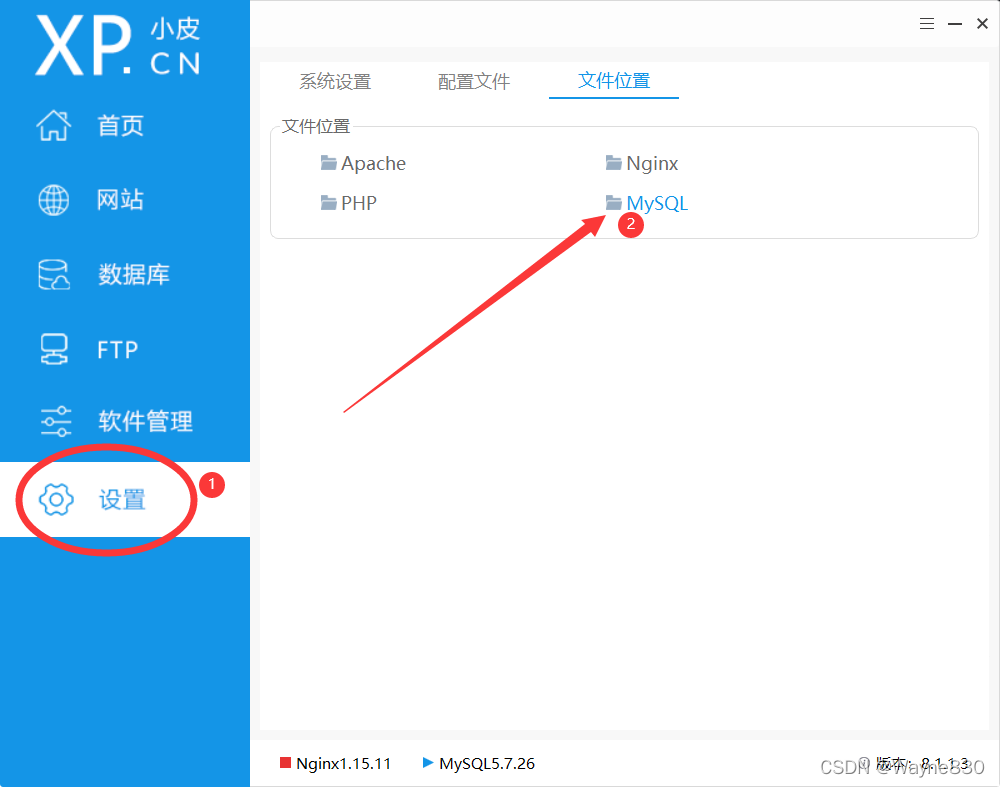Open the Nginx file location link
Viewport: 1000px width, 787px height.
(652, 164)
